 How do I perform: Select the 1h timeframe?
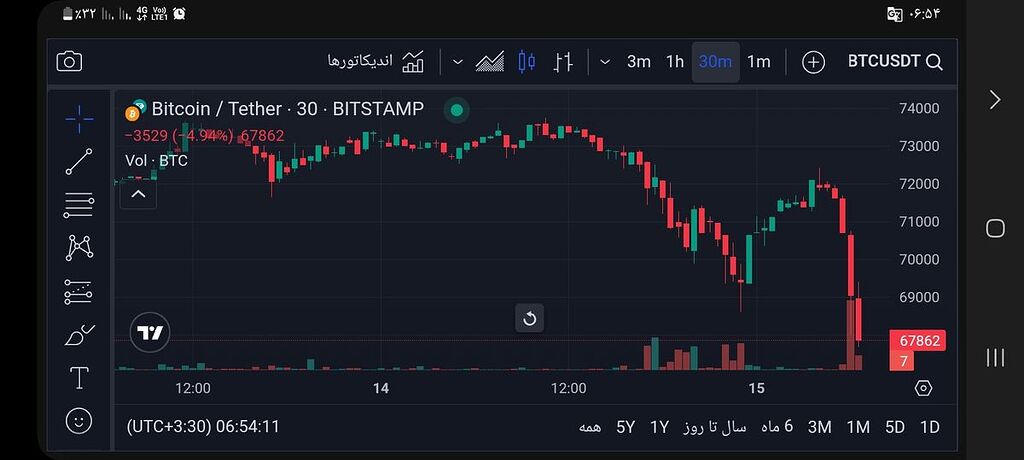point(675,62)
